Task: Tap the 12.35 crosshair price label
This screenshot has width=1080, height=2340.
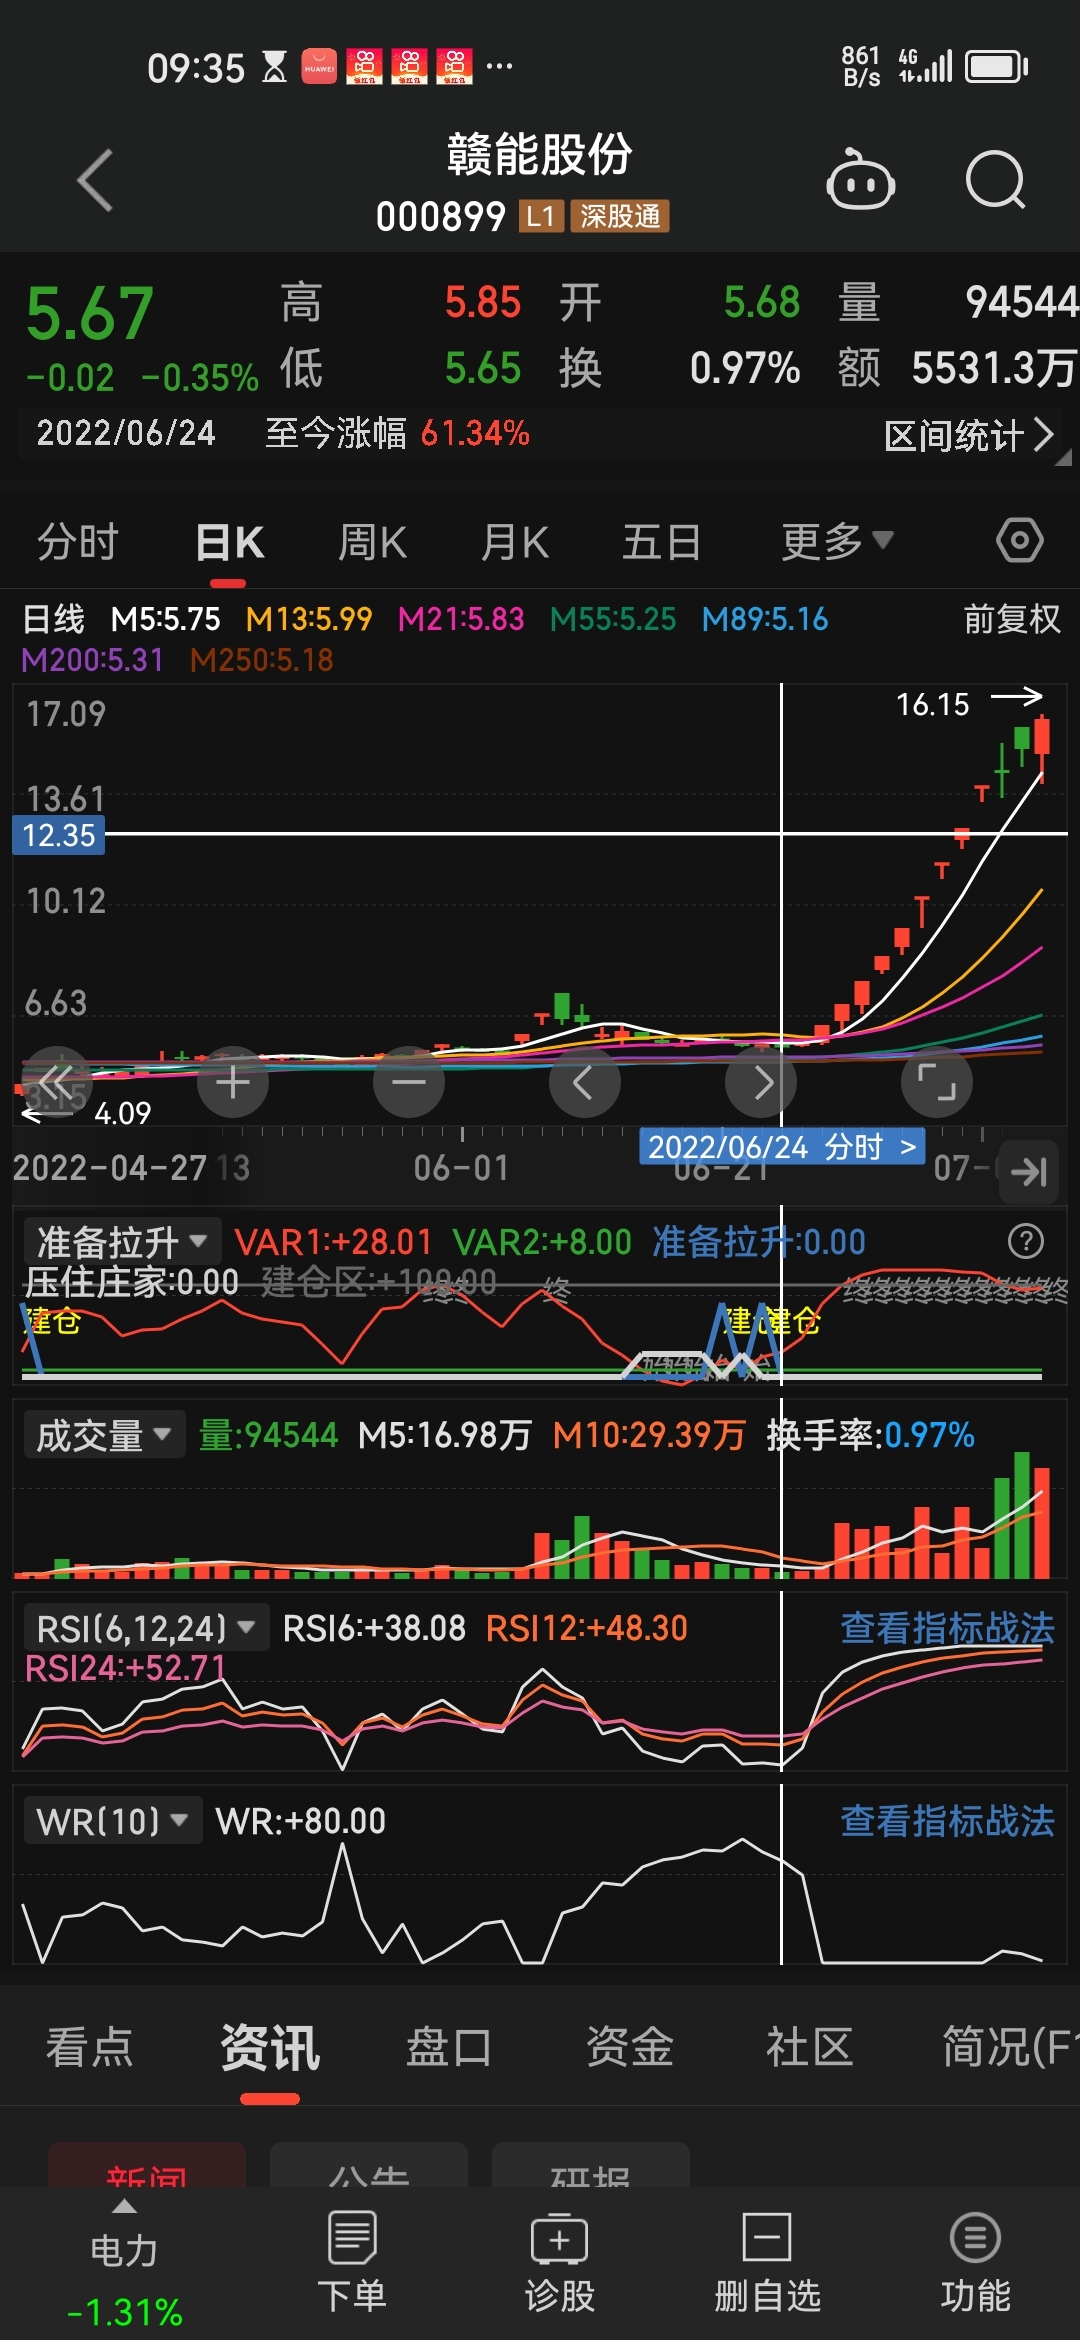Action: pyautogui.click(x=58, y=835)
